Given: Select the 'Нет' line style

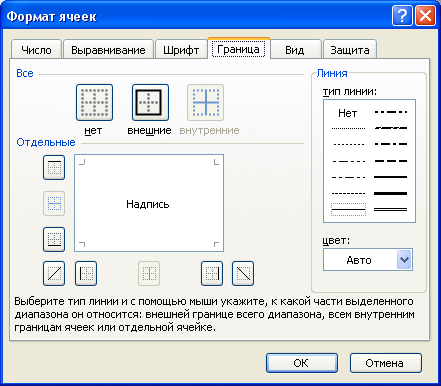Looking at the screenshot, I should tap(348, 113).
